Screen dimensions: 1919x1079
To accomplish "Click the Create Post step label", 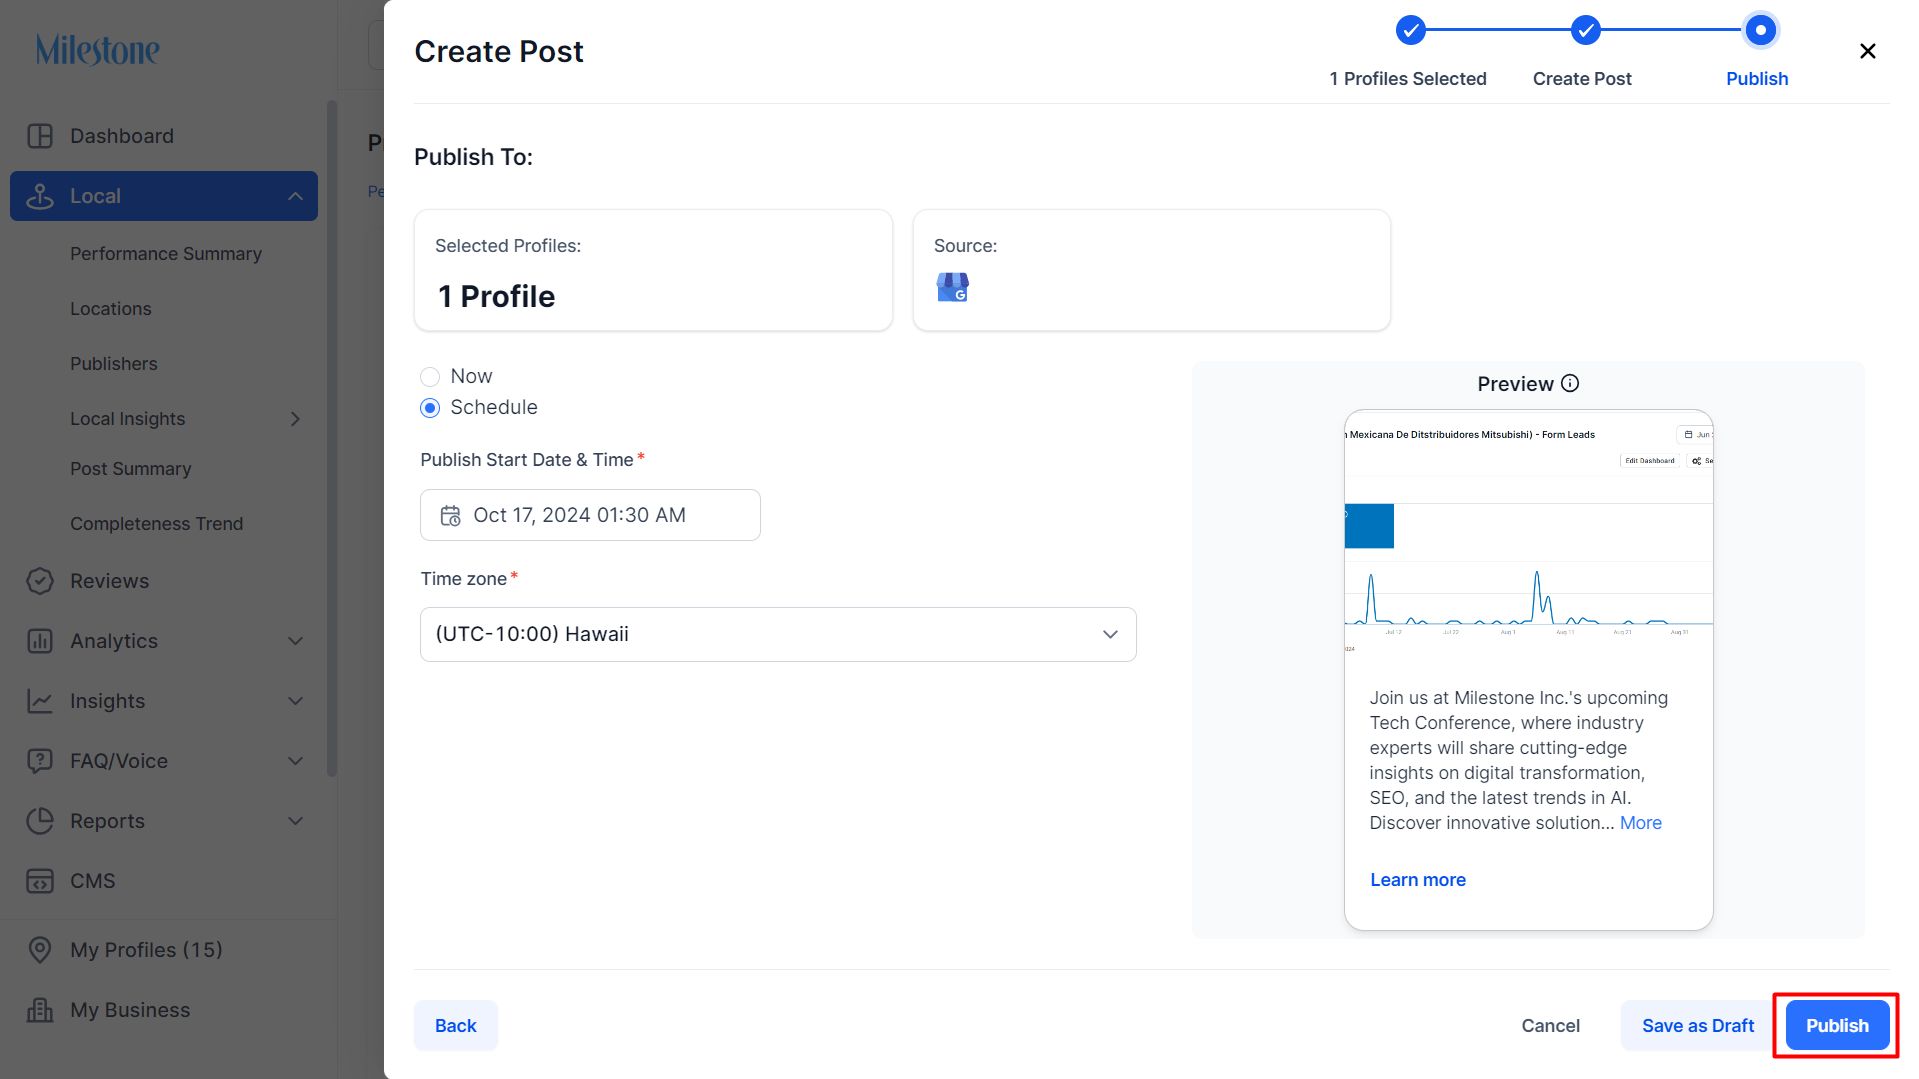I will coord(1582,79).
